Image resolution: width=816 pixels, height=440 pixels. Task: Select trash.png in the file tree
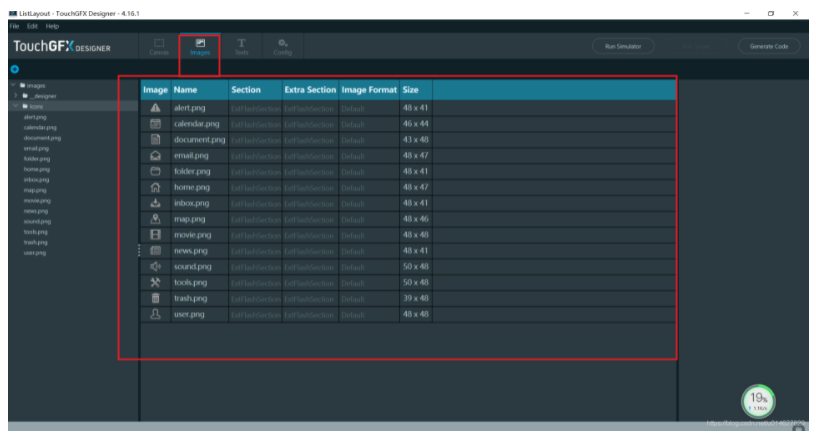point(35,242)
